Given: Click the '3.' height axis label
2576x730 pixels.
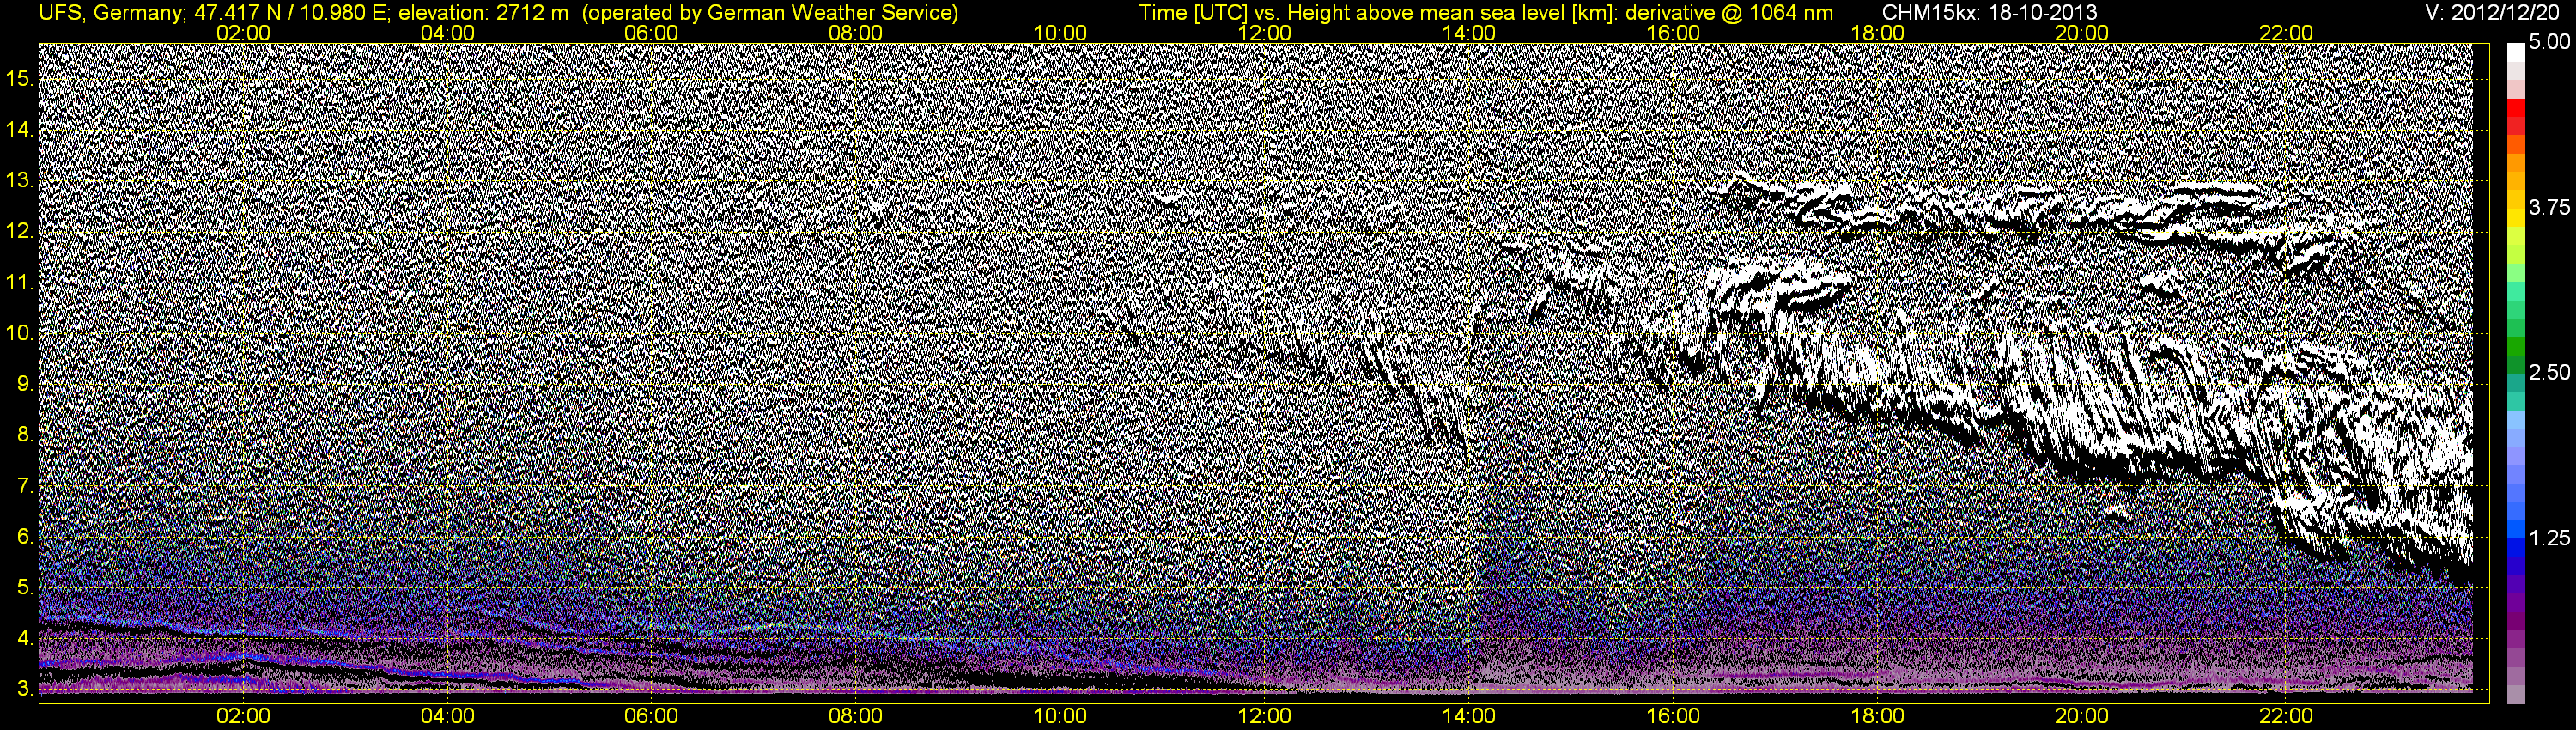Looking at the screenshot, I should [x=25, y=688].
